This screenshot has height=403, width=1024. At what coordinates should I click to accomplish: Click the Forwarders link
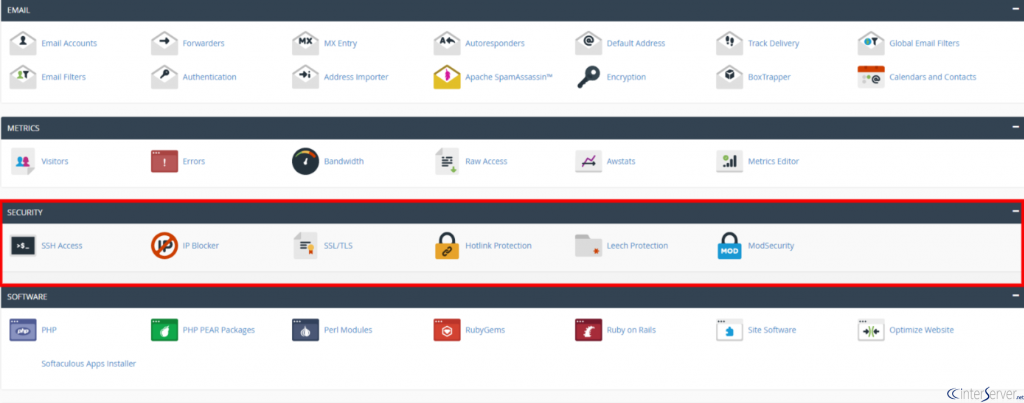203,43
